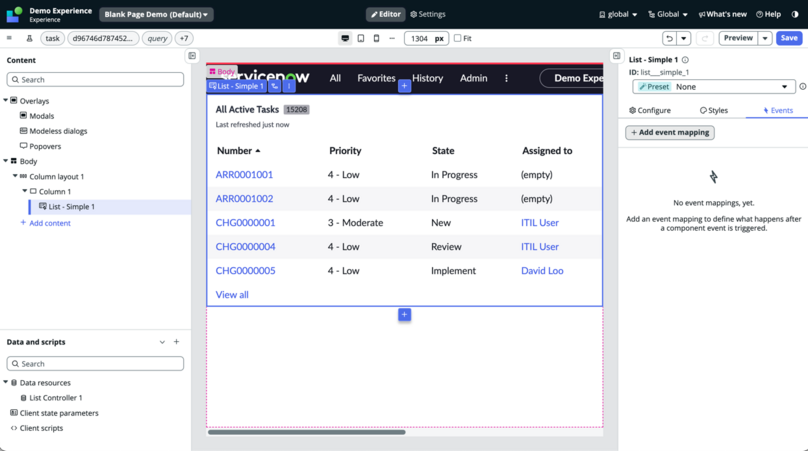Click the Preview button

click(x=738, y=38)
